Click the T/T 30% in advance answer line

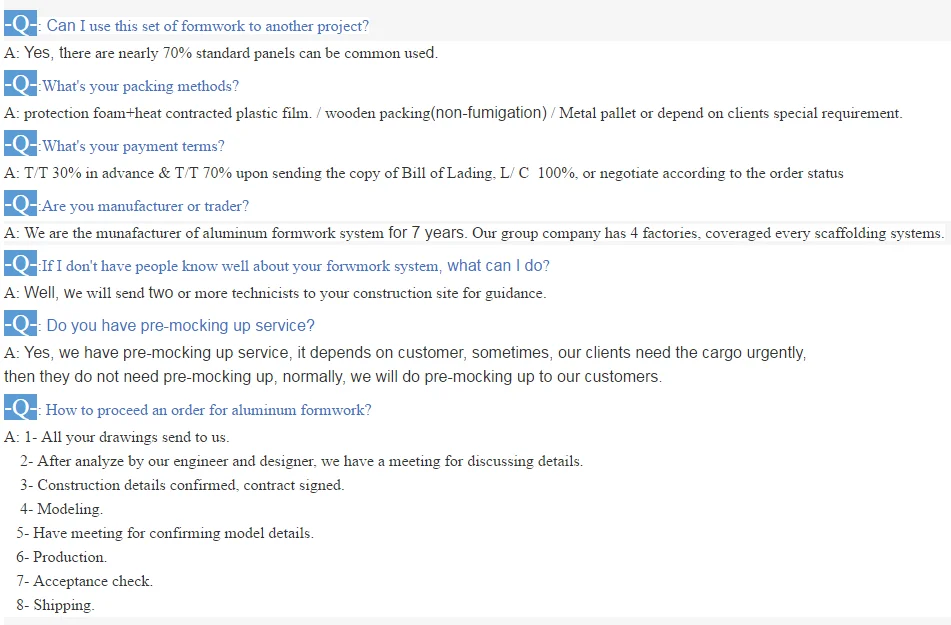click(x=424, y=174)
